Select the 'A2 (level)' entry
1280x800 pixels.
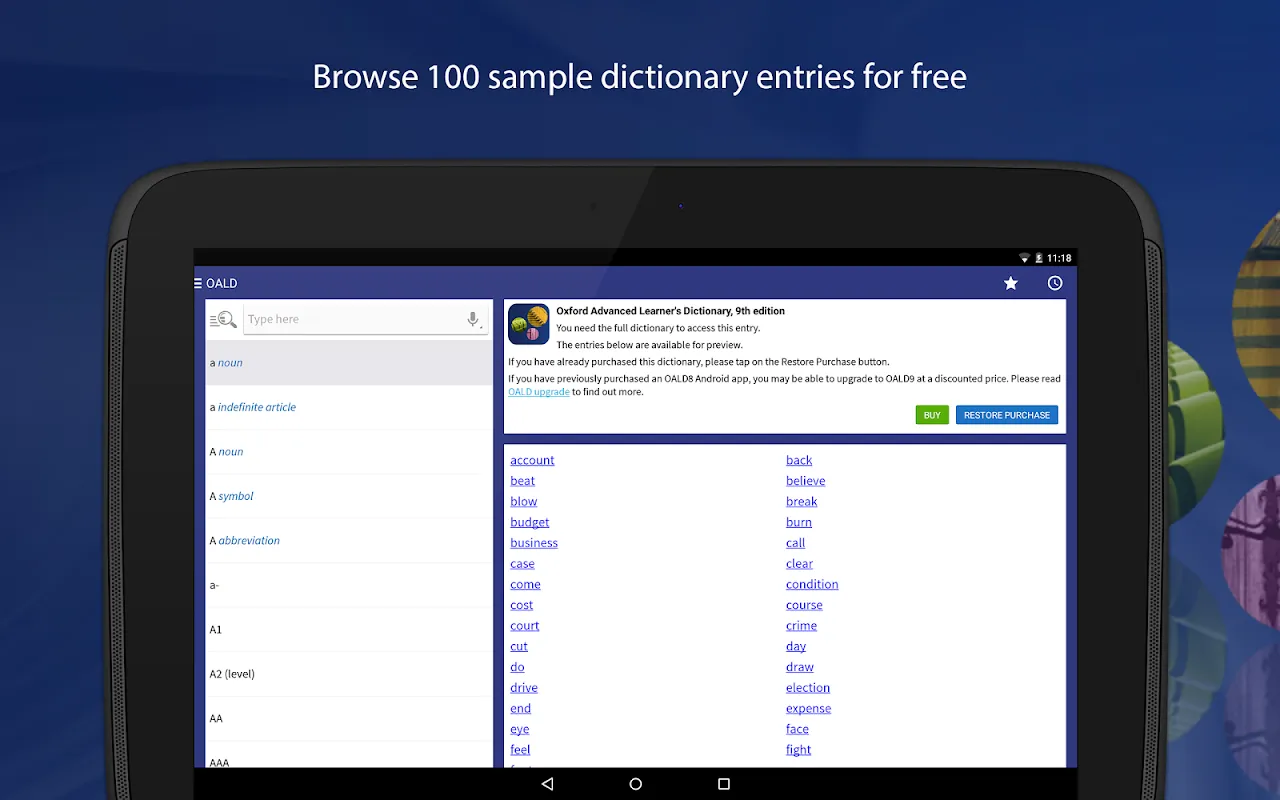(349, 674)
